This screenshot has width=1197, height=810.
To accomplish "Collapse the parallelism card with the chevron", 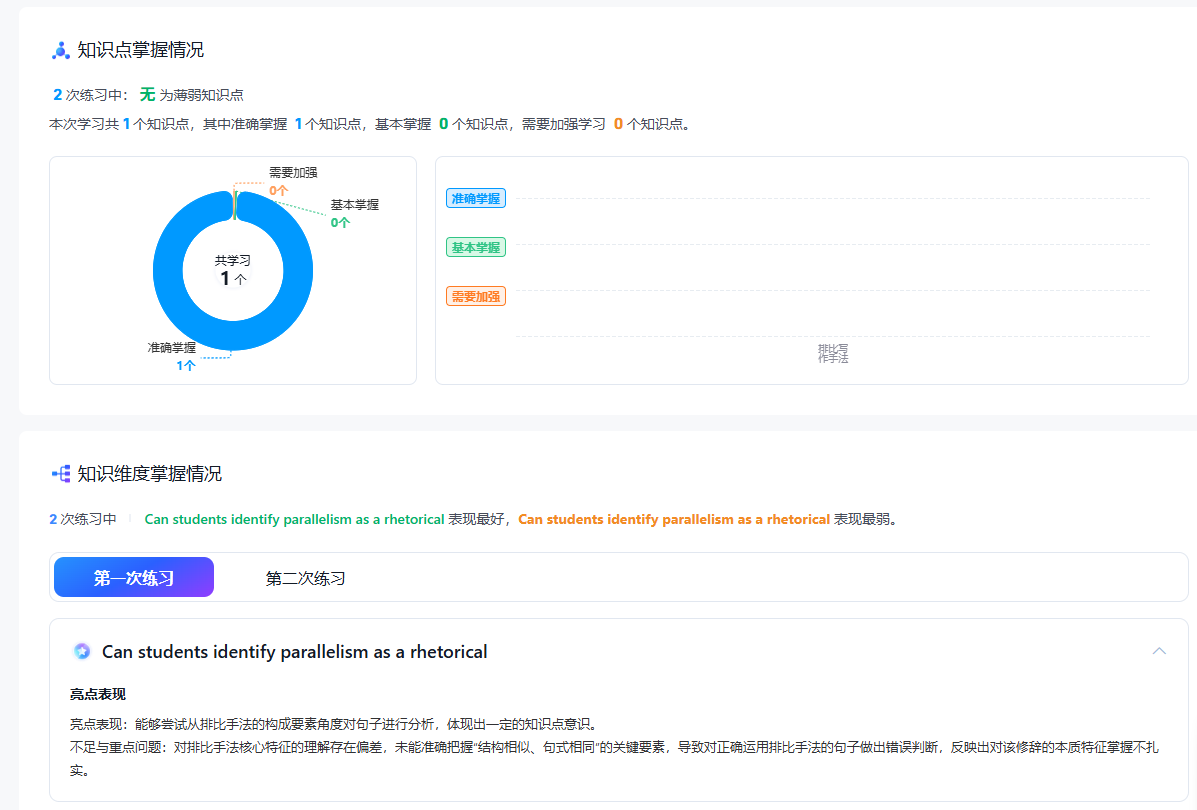I will [x=1159, y=651].
